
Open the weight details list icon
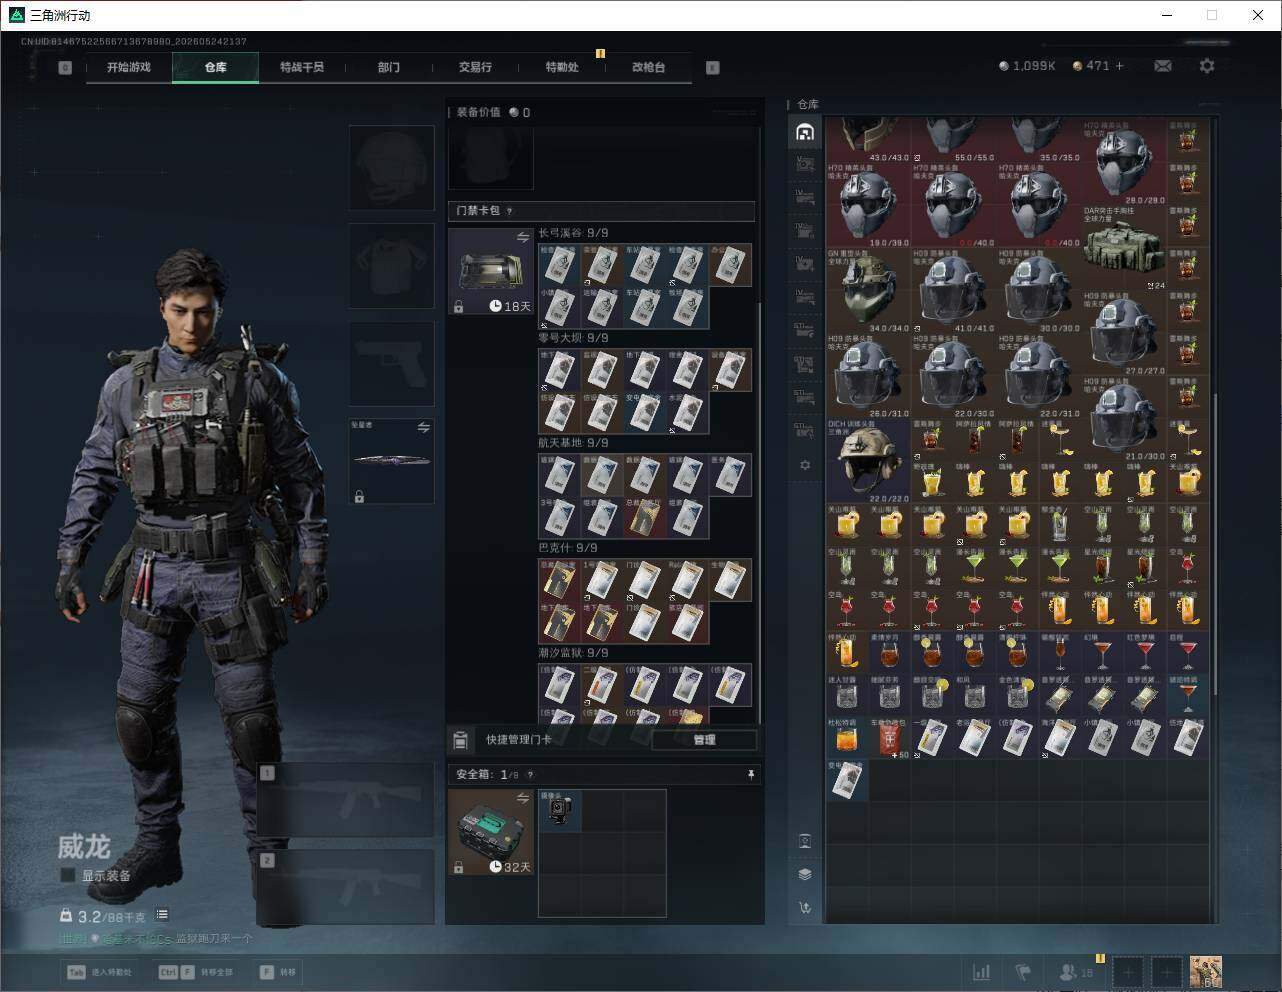pyautogui.click(x=162, y=915)
